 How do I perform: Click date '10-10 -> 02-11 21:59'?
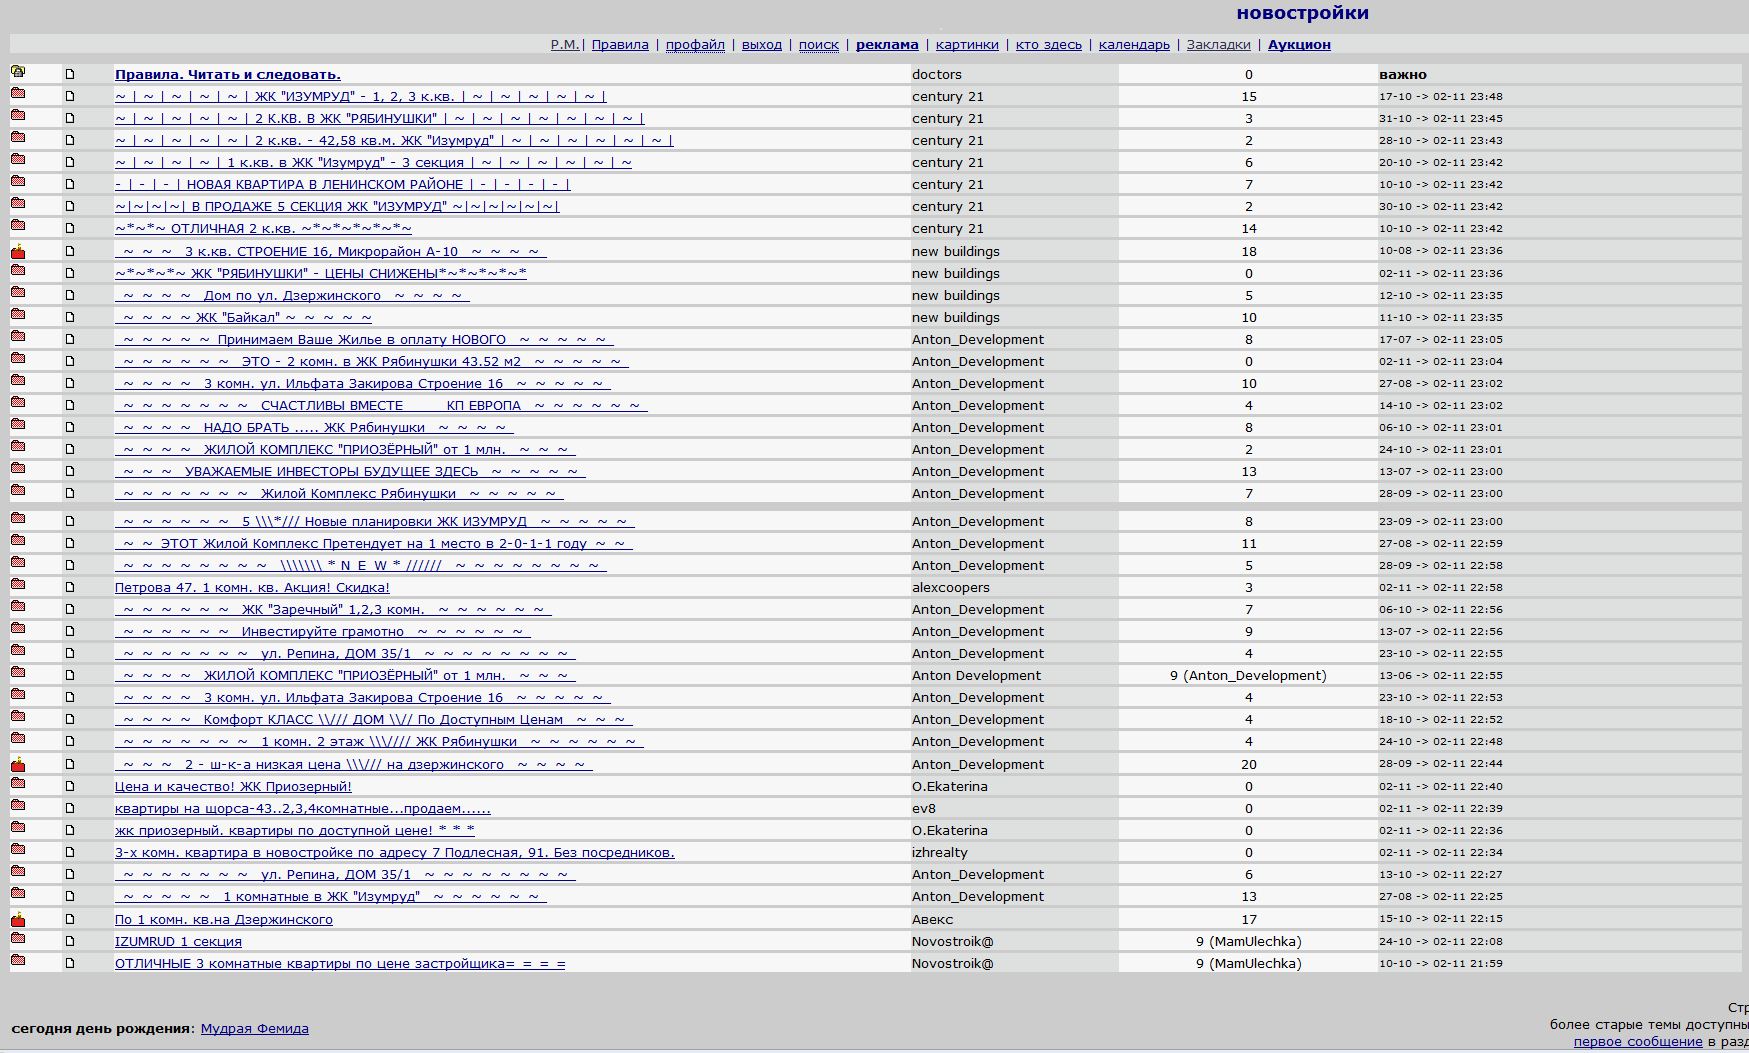[x=1441, y=964]
